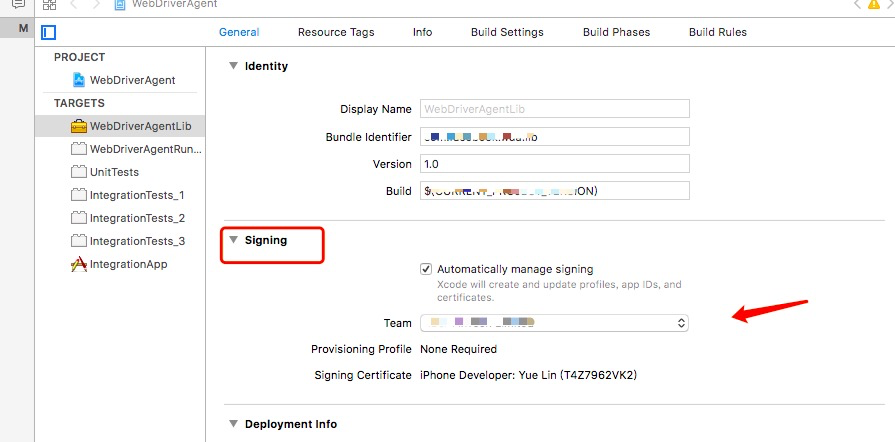
Task: Click the UnitTests target bundle icon
Action: click(x=79, y=172)
